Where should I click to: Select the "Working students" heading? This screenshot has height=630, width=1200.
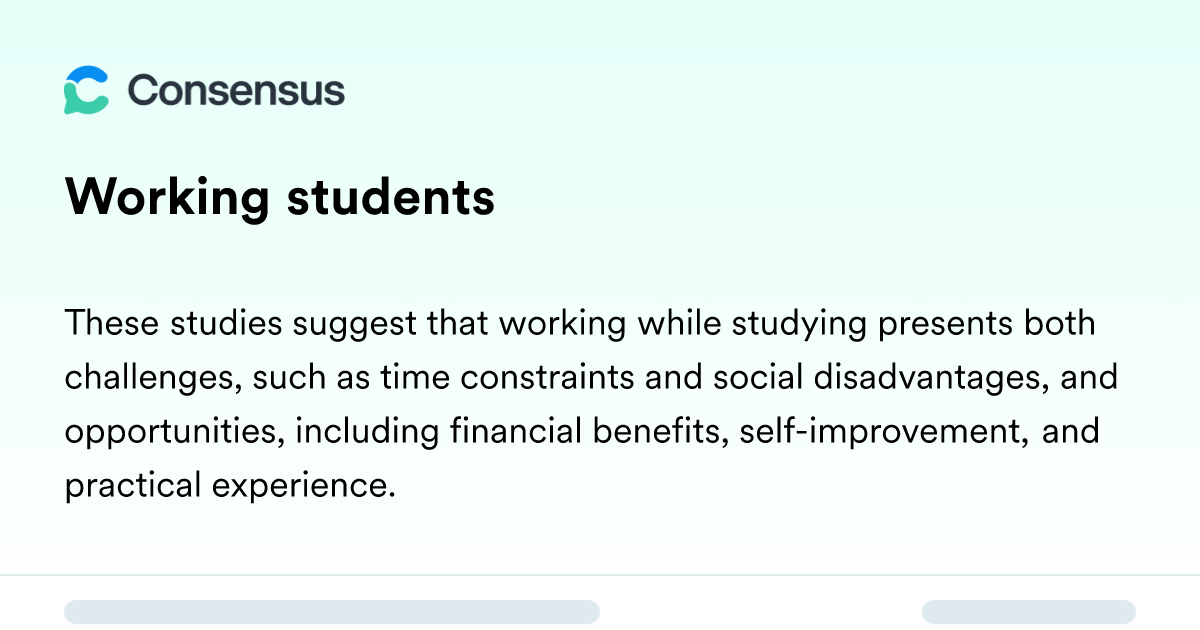[x=280, y=197]
